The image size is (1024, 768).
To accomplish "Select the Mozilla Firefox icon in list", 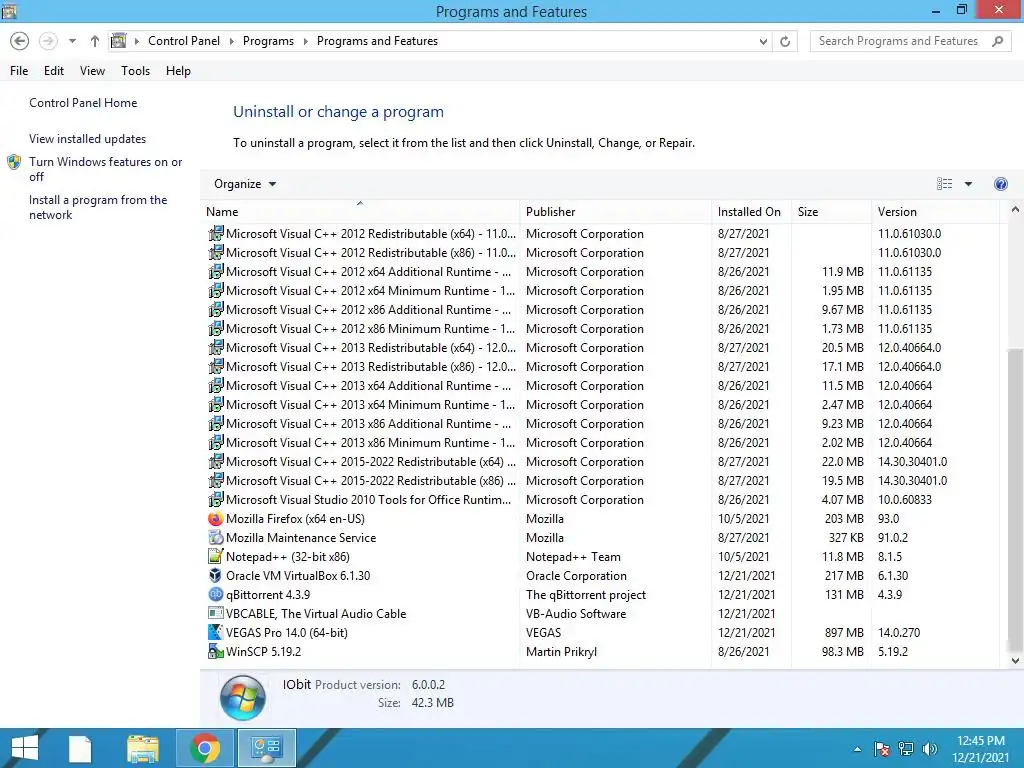I will pos(216,519).
